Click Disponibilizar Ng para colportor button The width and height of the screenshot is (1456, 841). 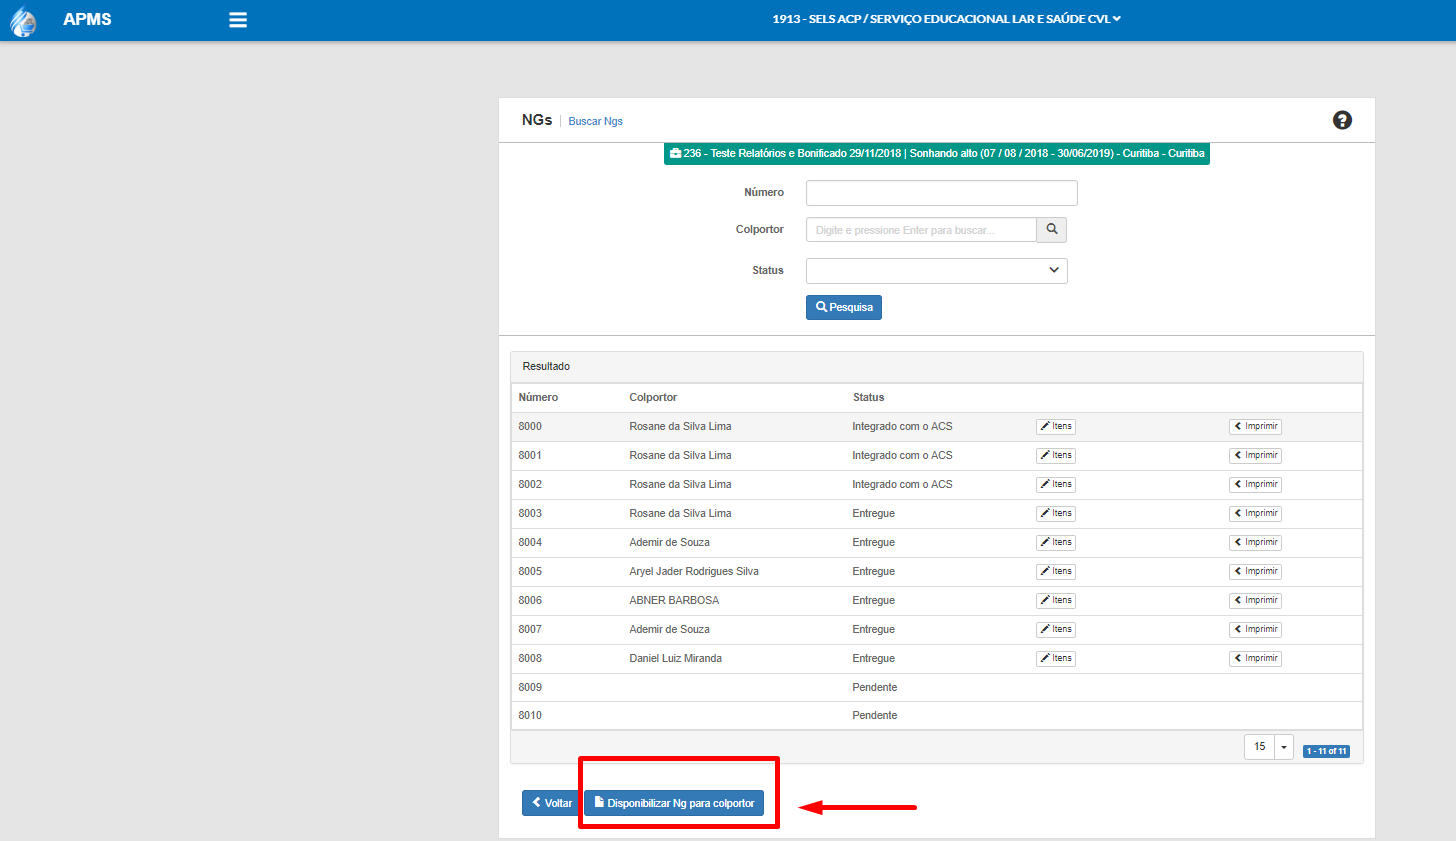tap(674, 803)
